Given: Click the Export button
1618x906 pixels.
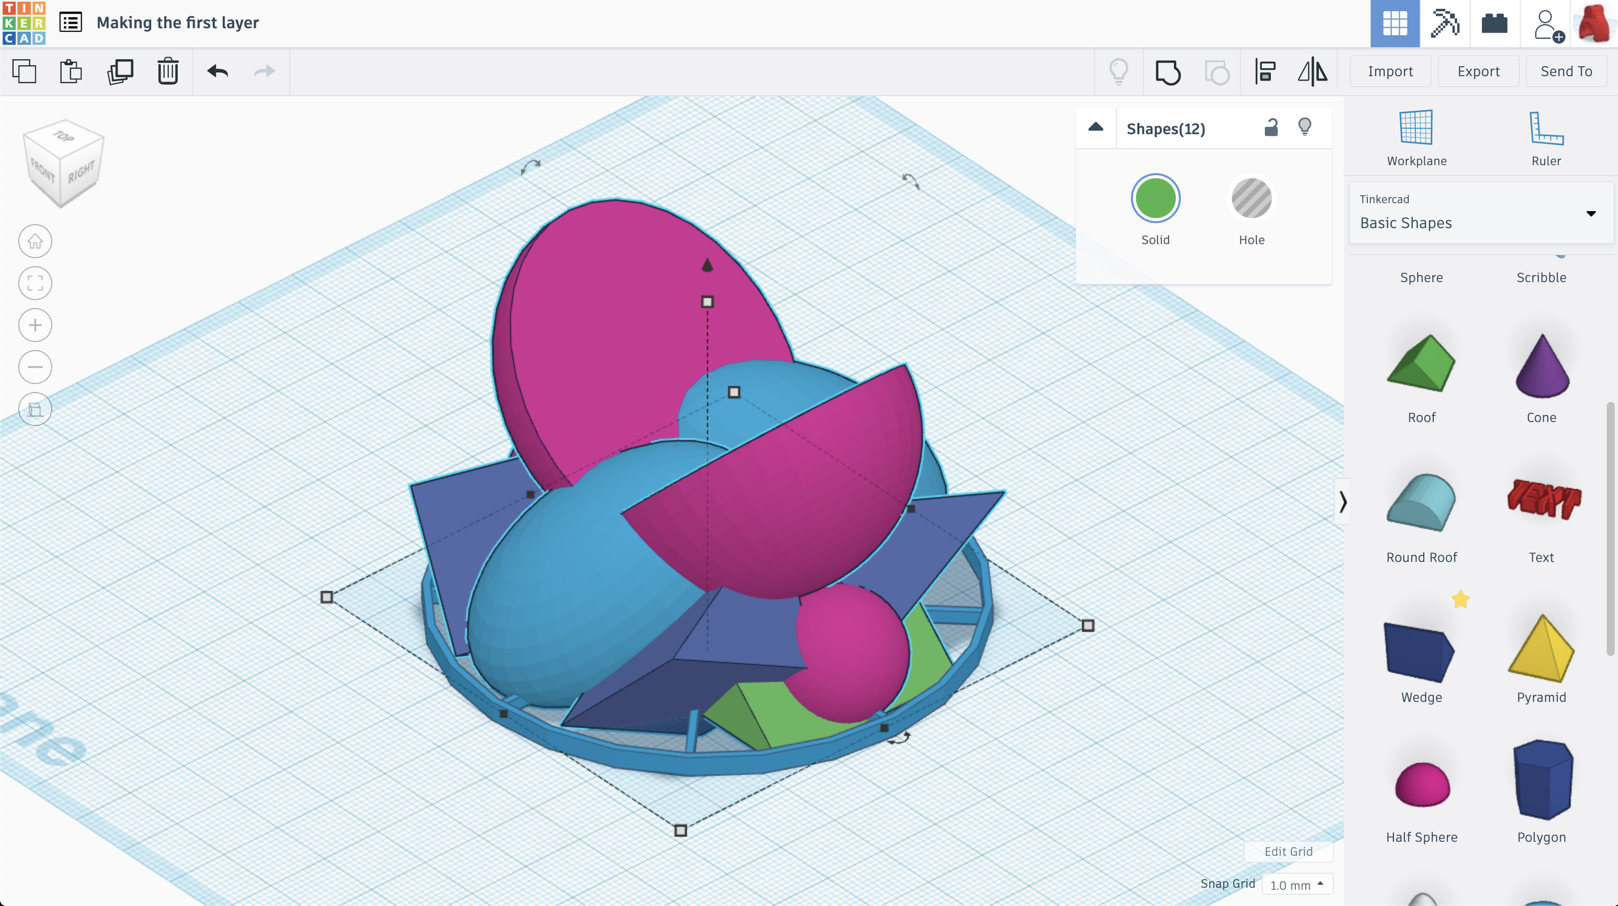Looking at the screenshot, I should pos(1478,71).
